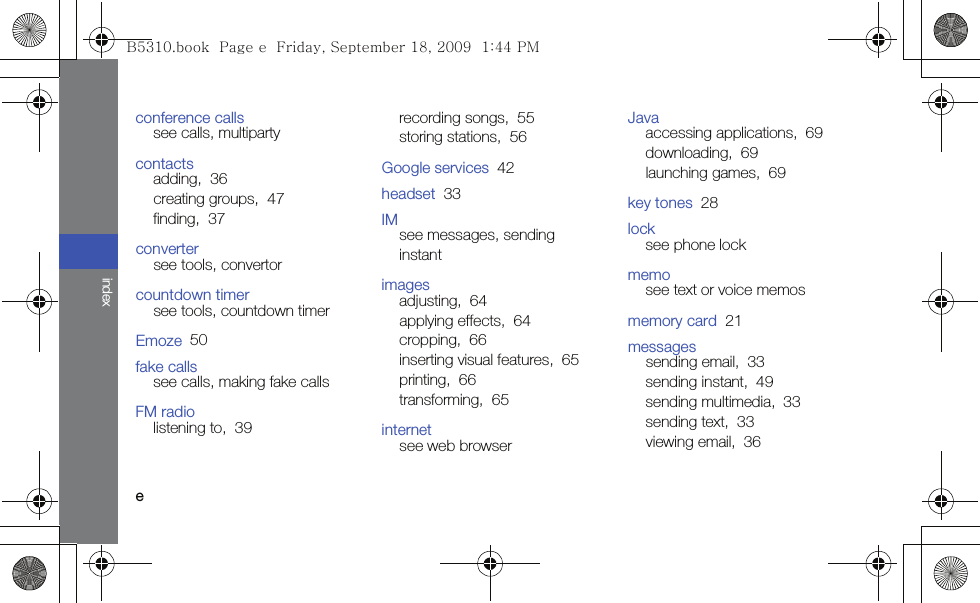980x603 pixels.
Task: Open the 'FM radio' index entry
Action: 165,412
